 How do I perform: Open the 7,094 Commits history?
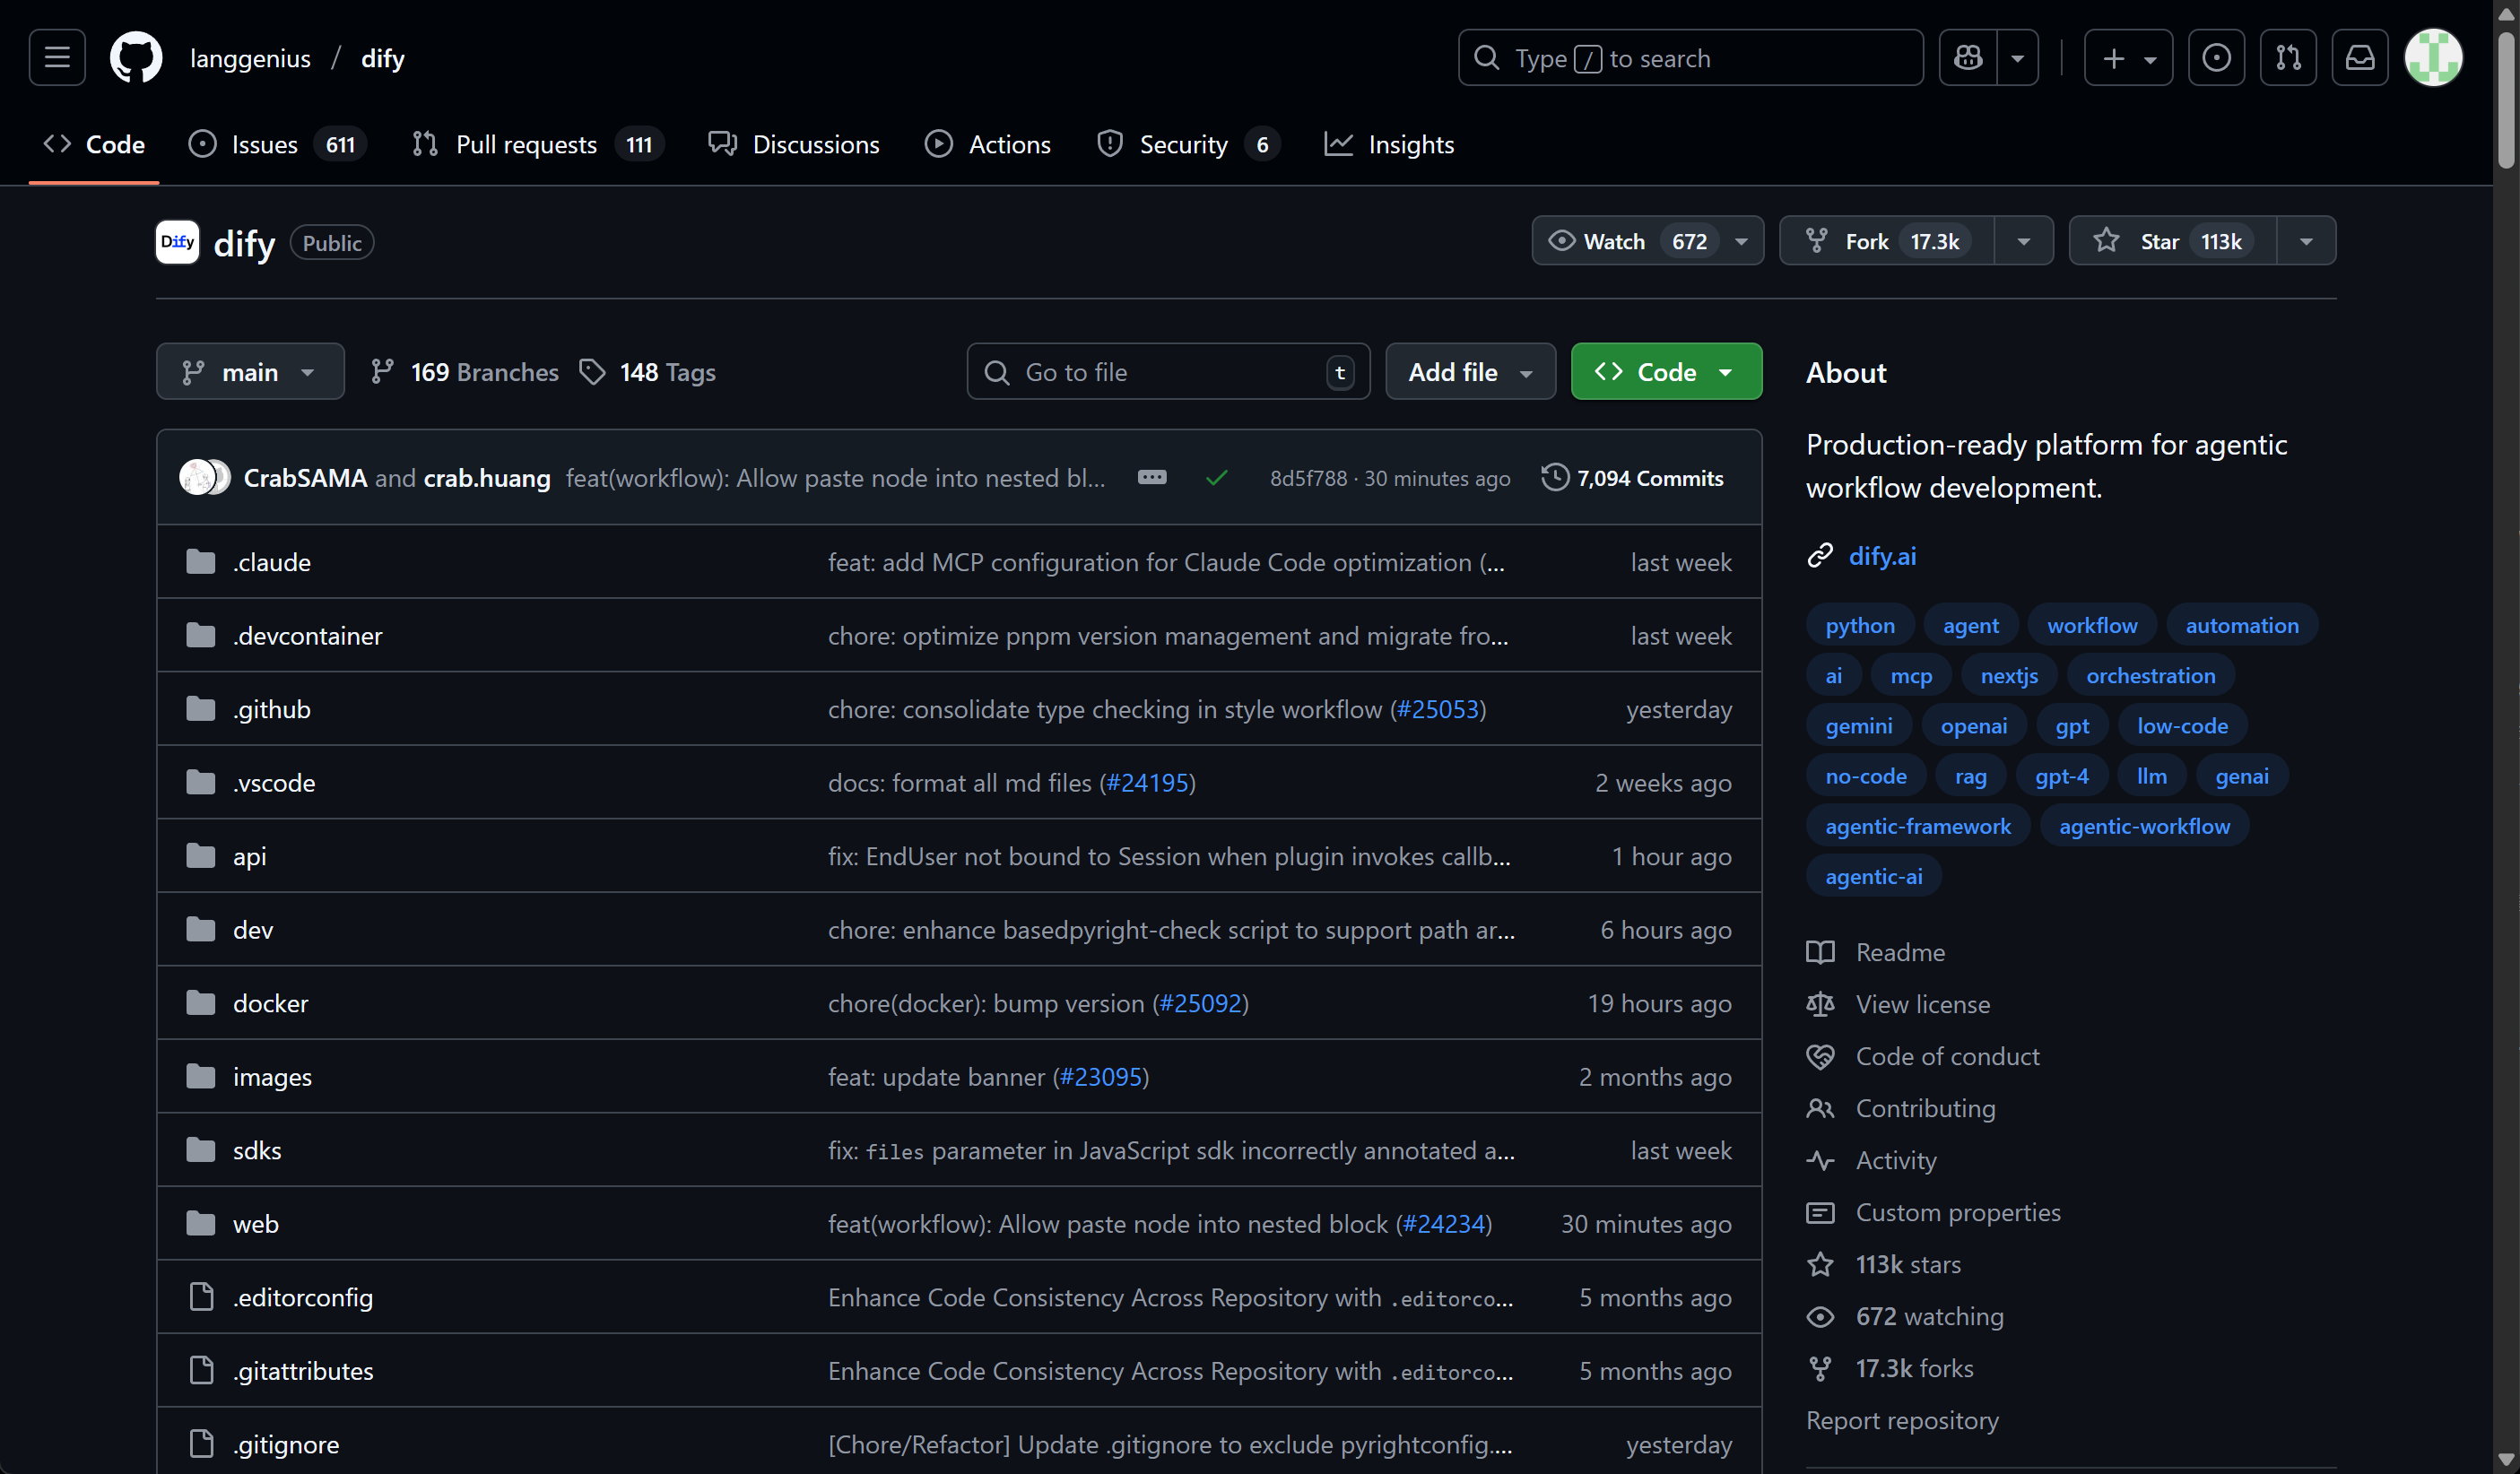coord(1632,478)
